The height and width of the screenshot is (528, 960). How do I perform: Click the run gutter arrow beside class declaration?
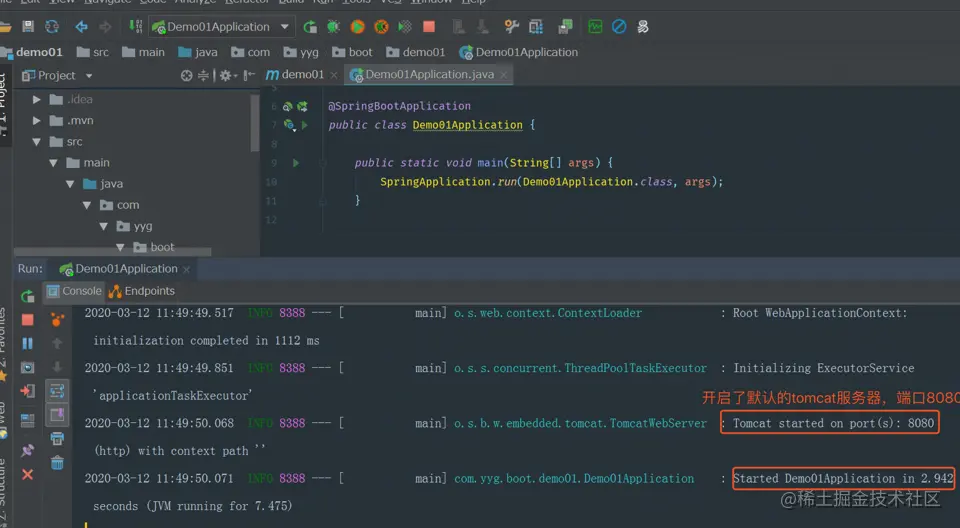pyautogui.click(x=304, y=125)
